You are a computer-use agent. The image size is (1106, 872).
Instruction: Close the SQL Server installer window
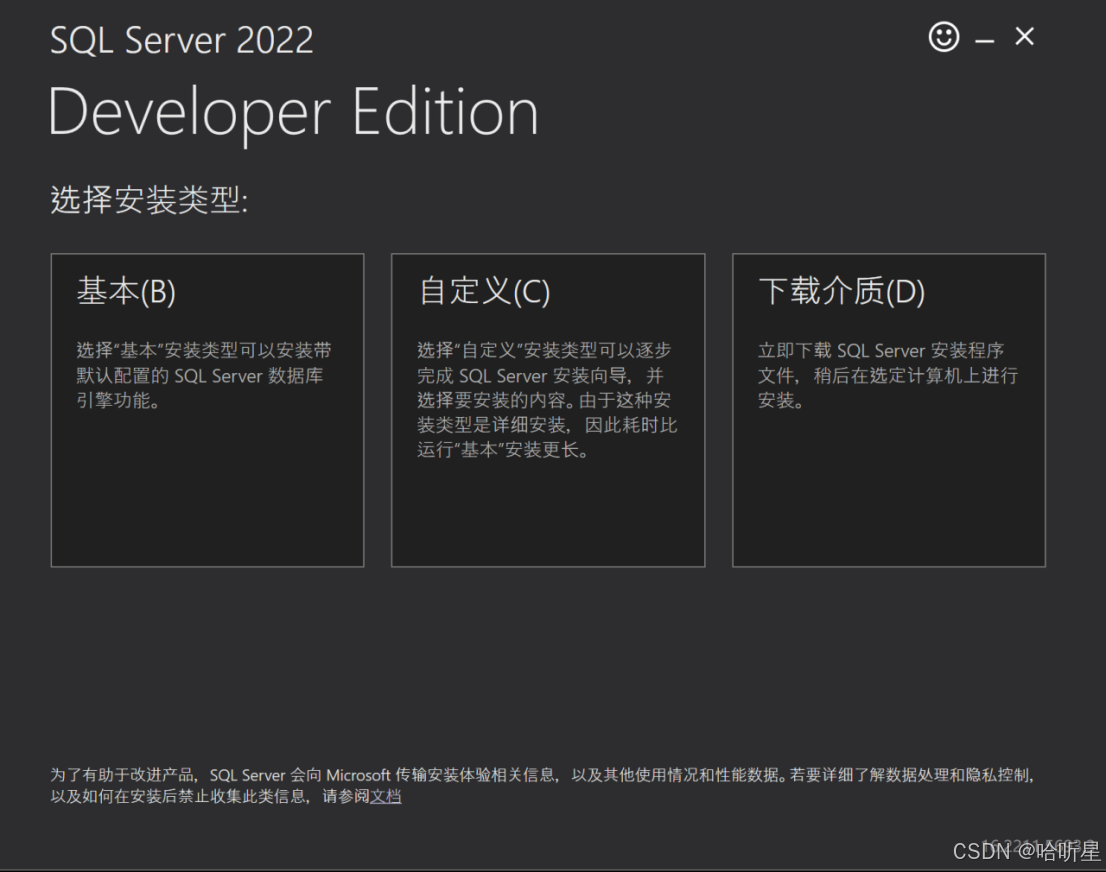click(1024, 36)
